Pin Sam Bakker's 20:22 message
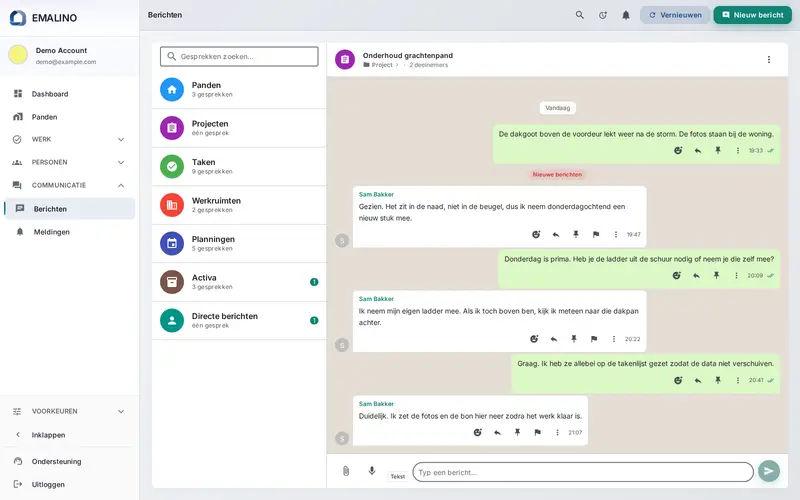The image size is (800, 500). pos(573,339)
